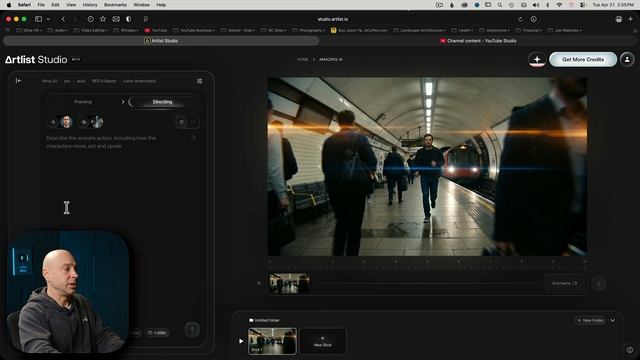Click the shield toolbar icon
The width and height of the screenshot is (640, 360).
click(146, 19)
